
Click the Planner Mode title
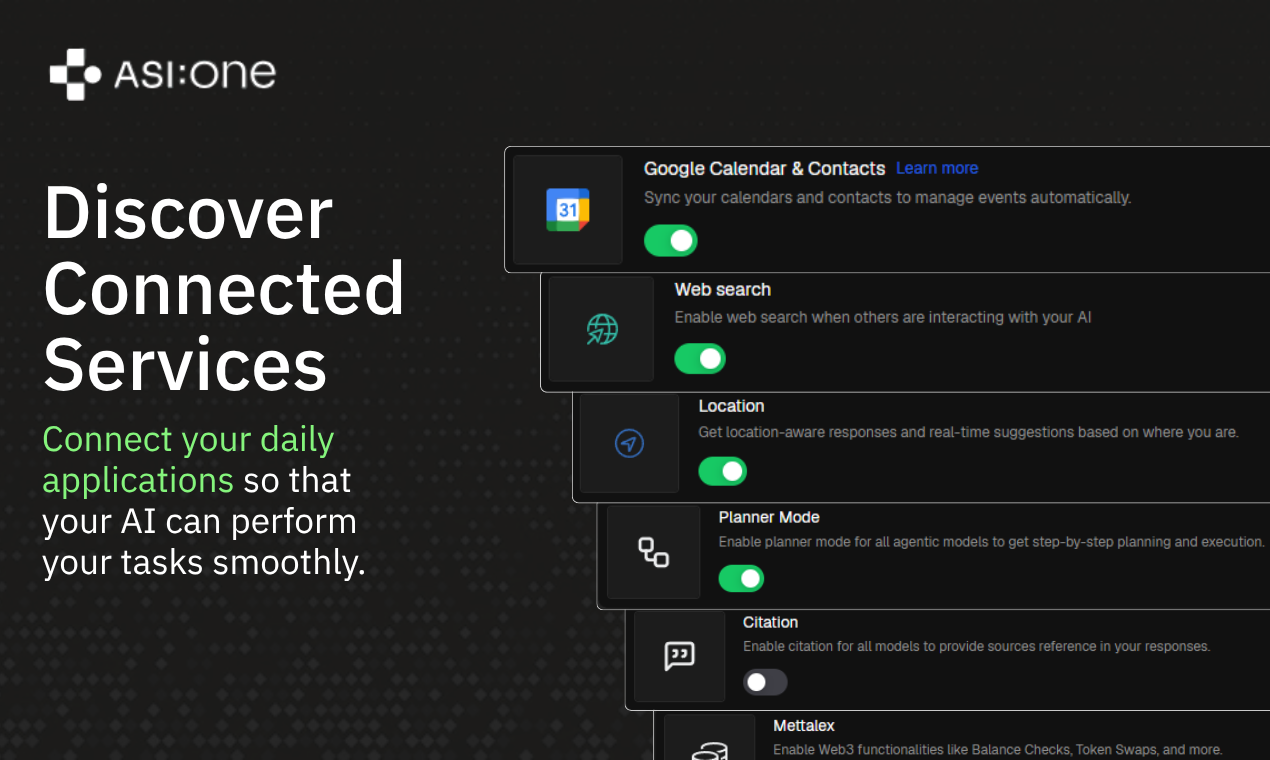coord(769,517)
